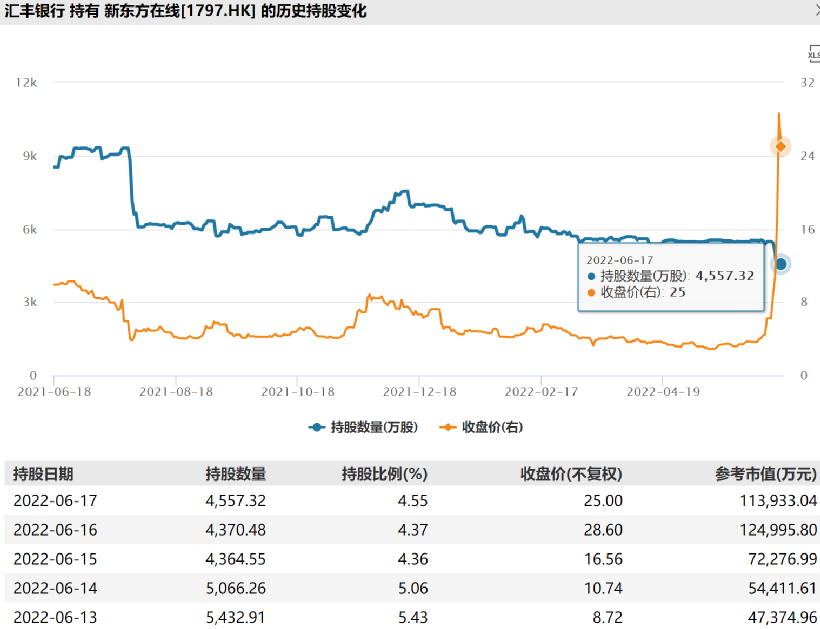Select the 持股日期 column header
820x629 pixels.
click(43, 474)
